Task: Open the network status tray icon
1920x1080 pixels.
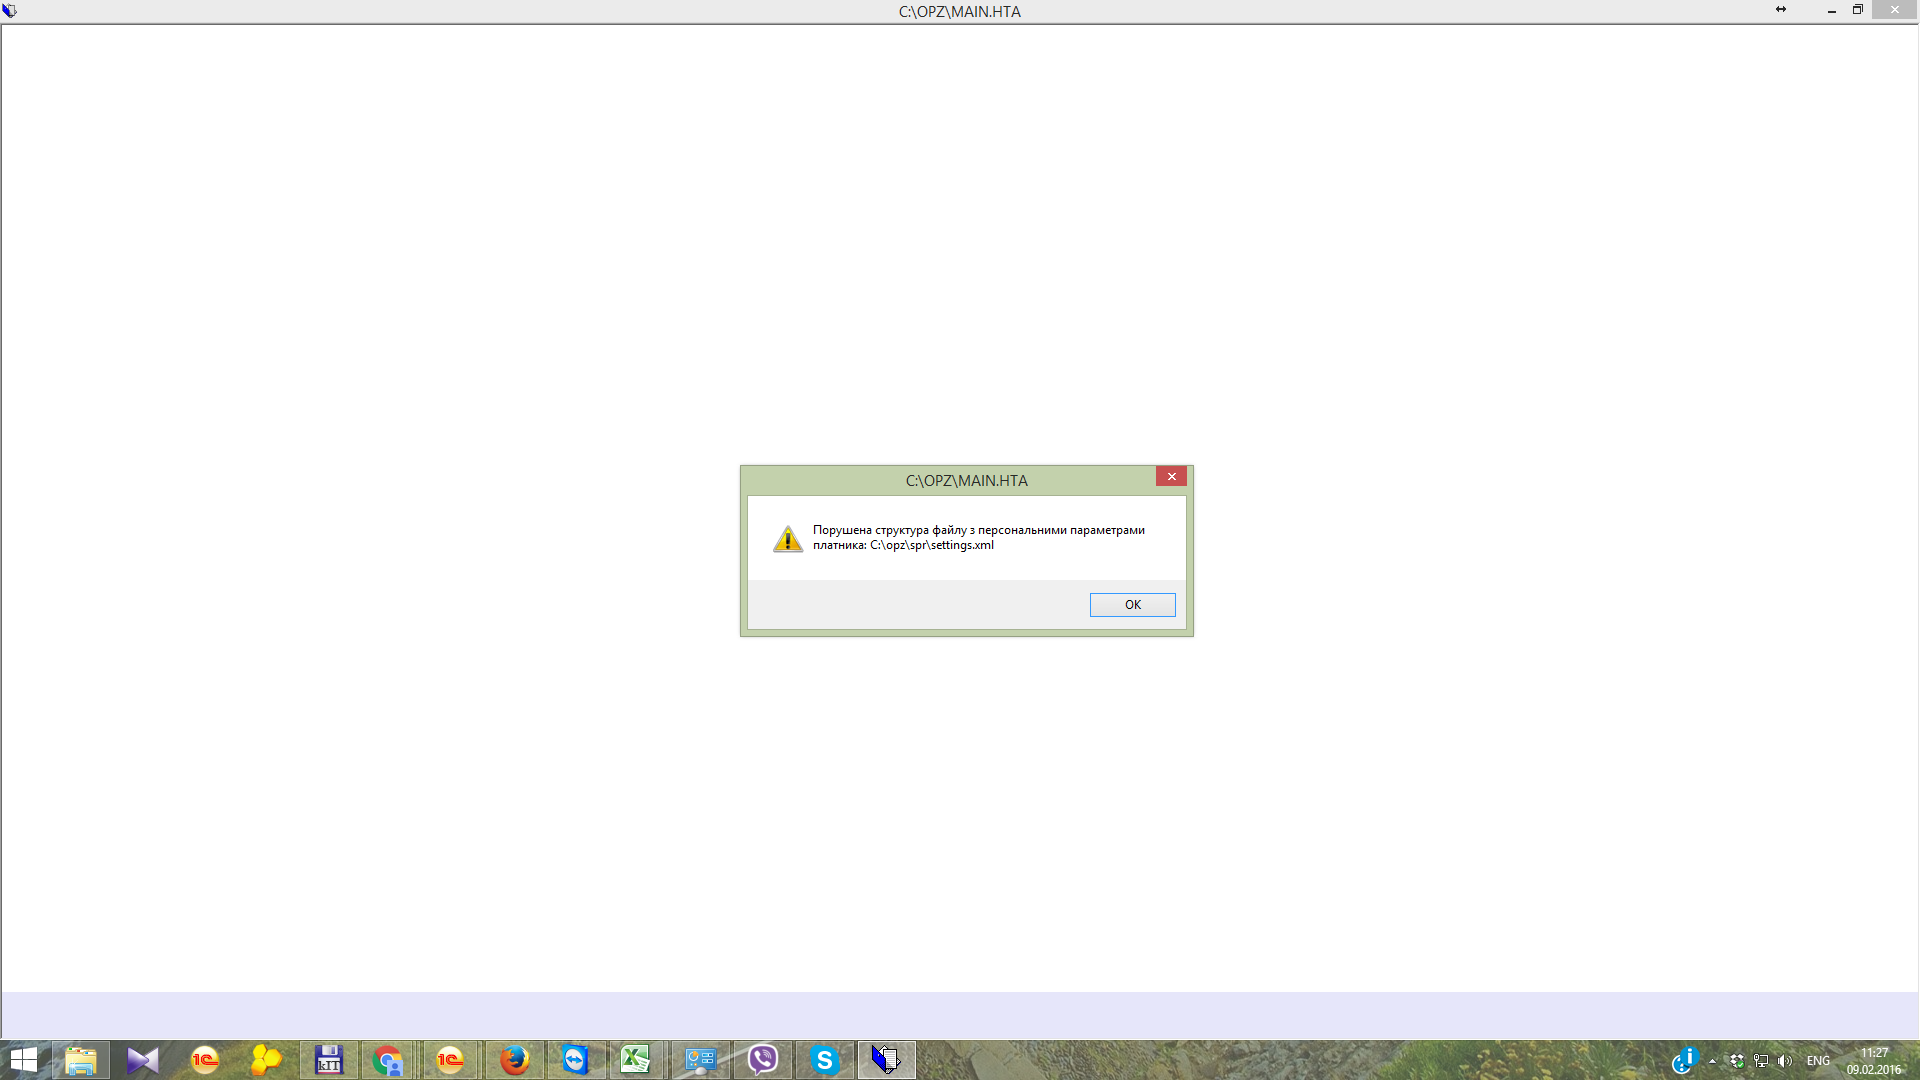Action: (1761, 1061)
